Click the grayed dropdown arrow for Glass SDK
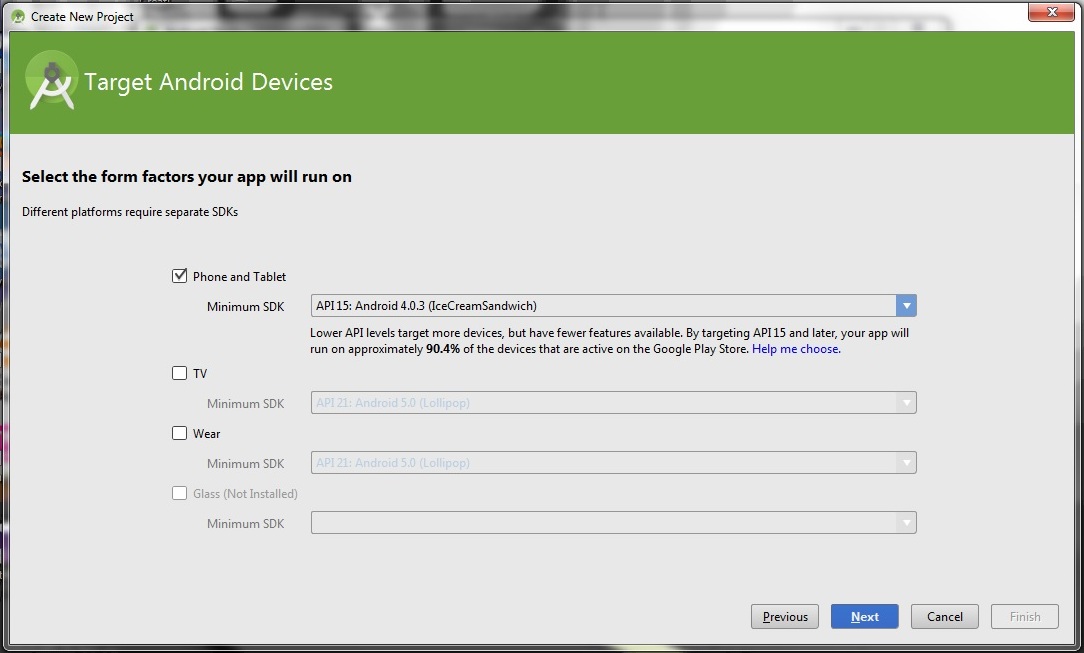The width and height of the screenshot is (1084, 653). click(906, 523)
